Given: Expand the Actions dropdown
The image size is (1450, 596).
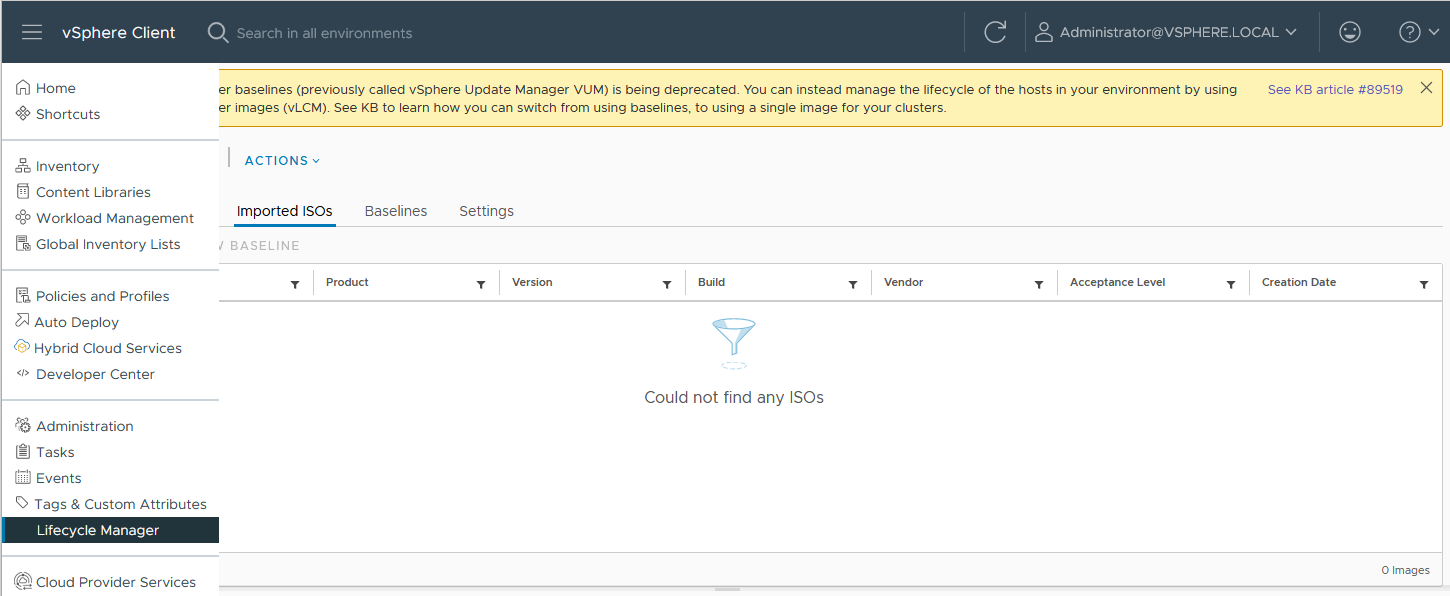Looking at the screenshot, I should (x=282, y=160).
